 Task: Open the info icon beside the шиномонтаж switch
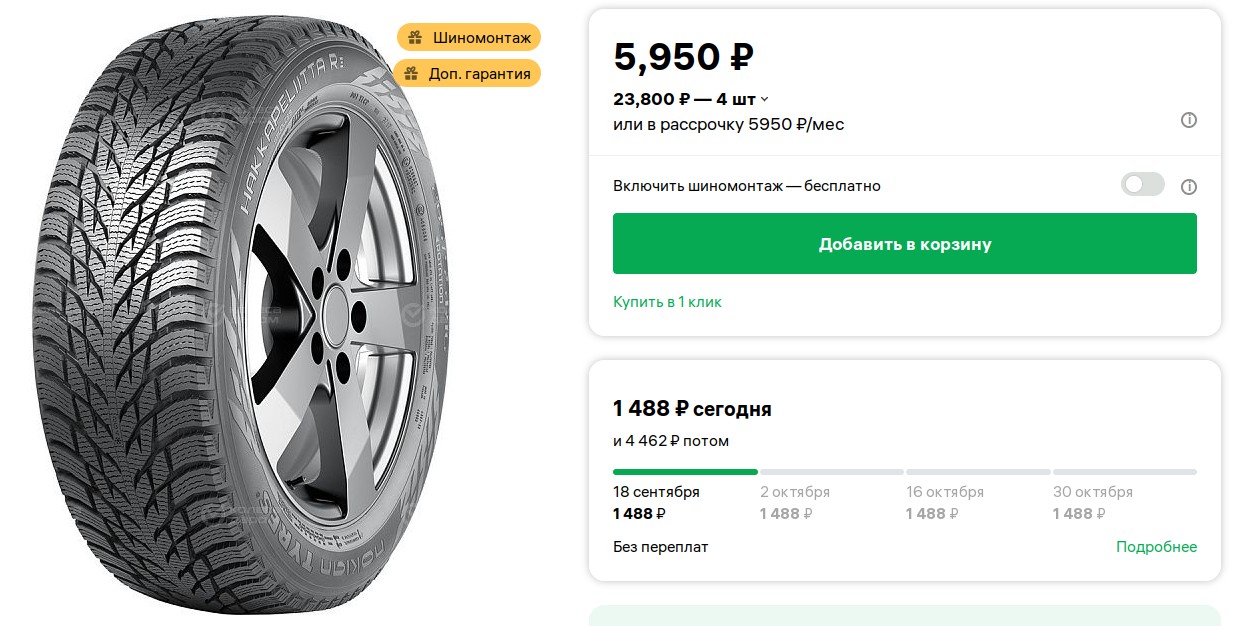point(1189,186)
